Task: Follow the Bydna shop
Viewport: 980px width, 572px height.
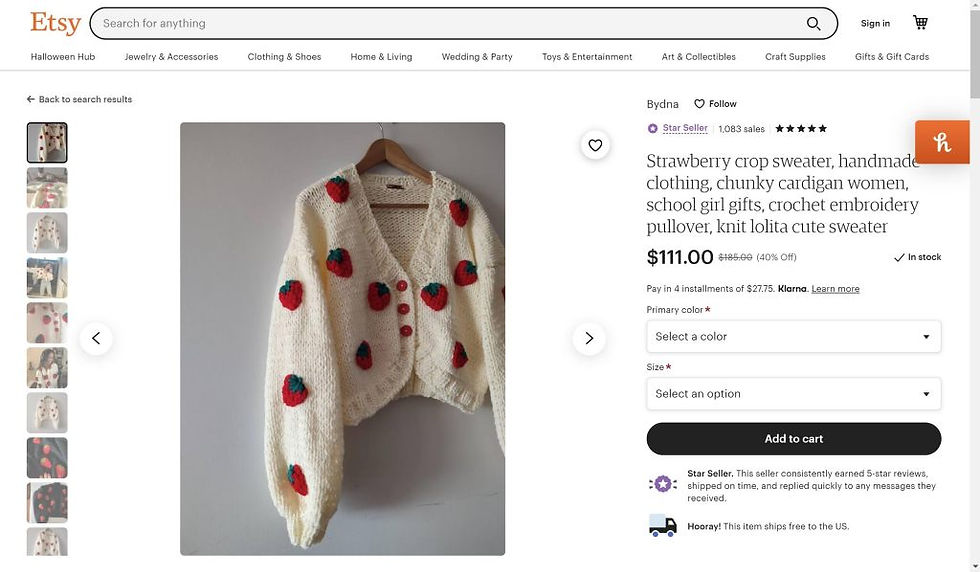Action: coord(716,104)
